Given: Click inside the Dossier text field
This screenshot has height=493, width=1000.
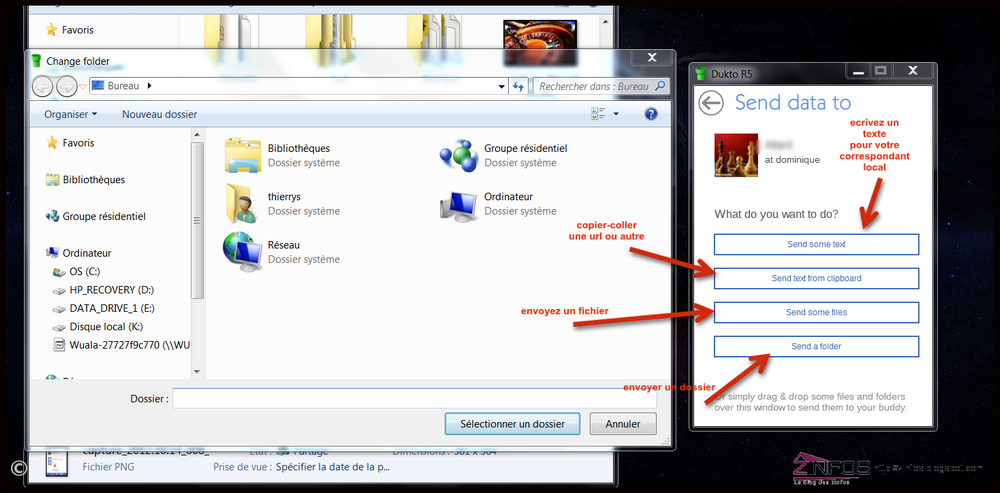Looking at the screenshot, I should pyautogui.click(x=415, y=399).
